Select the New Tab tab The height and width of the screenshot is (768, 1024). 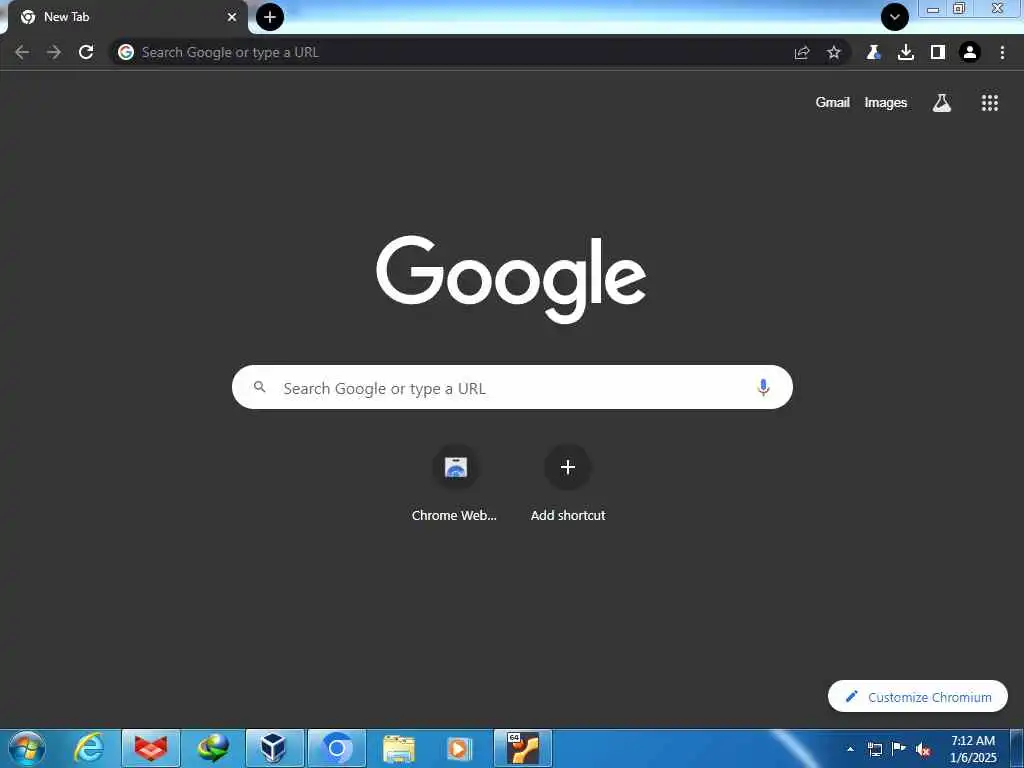(127, 17)
